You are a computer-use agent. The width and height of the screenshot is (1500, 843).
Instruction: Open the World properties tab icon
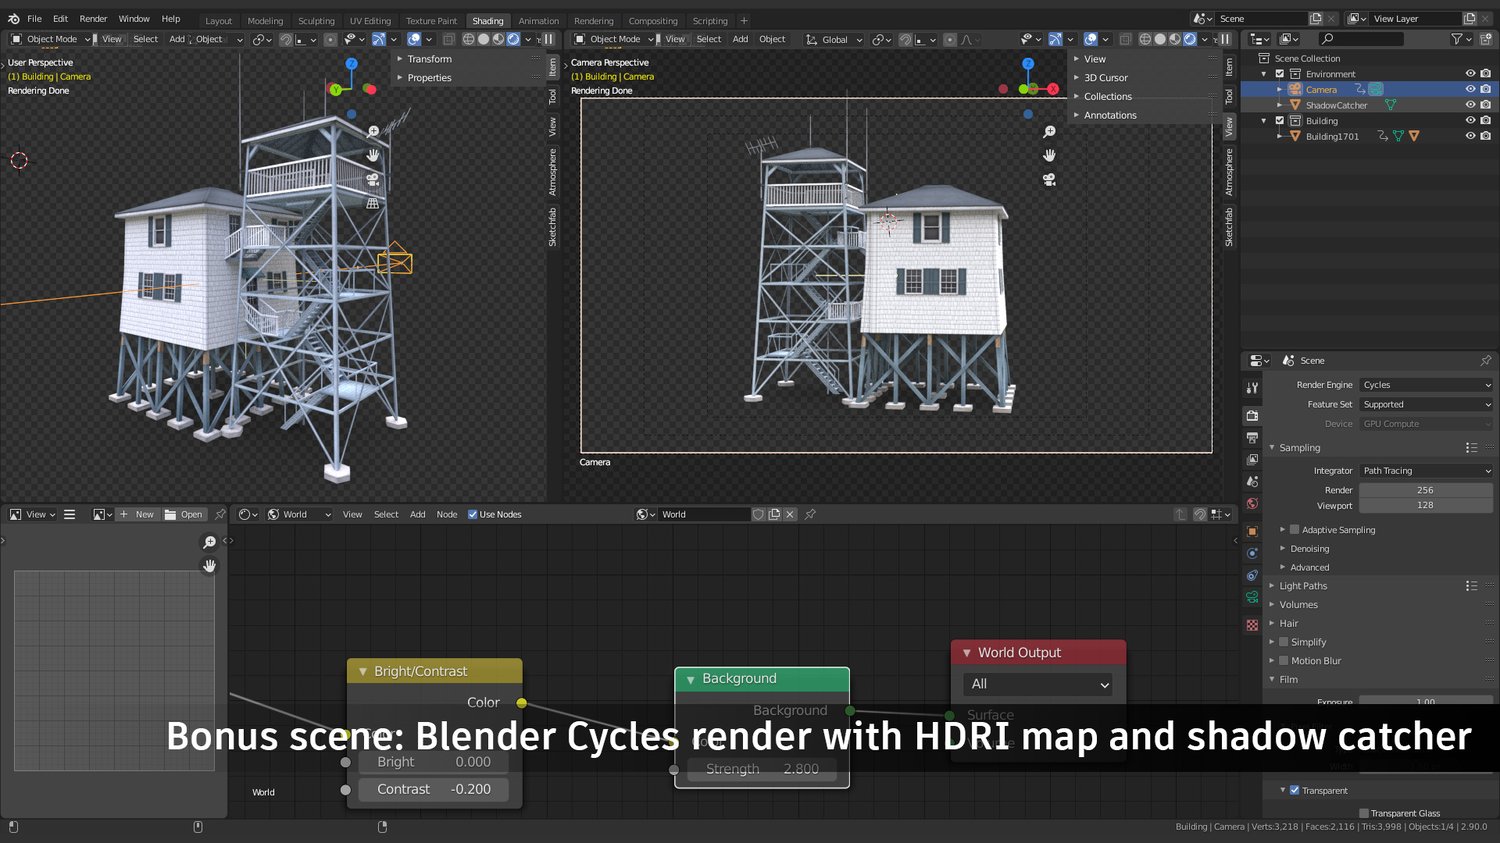1252,504
